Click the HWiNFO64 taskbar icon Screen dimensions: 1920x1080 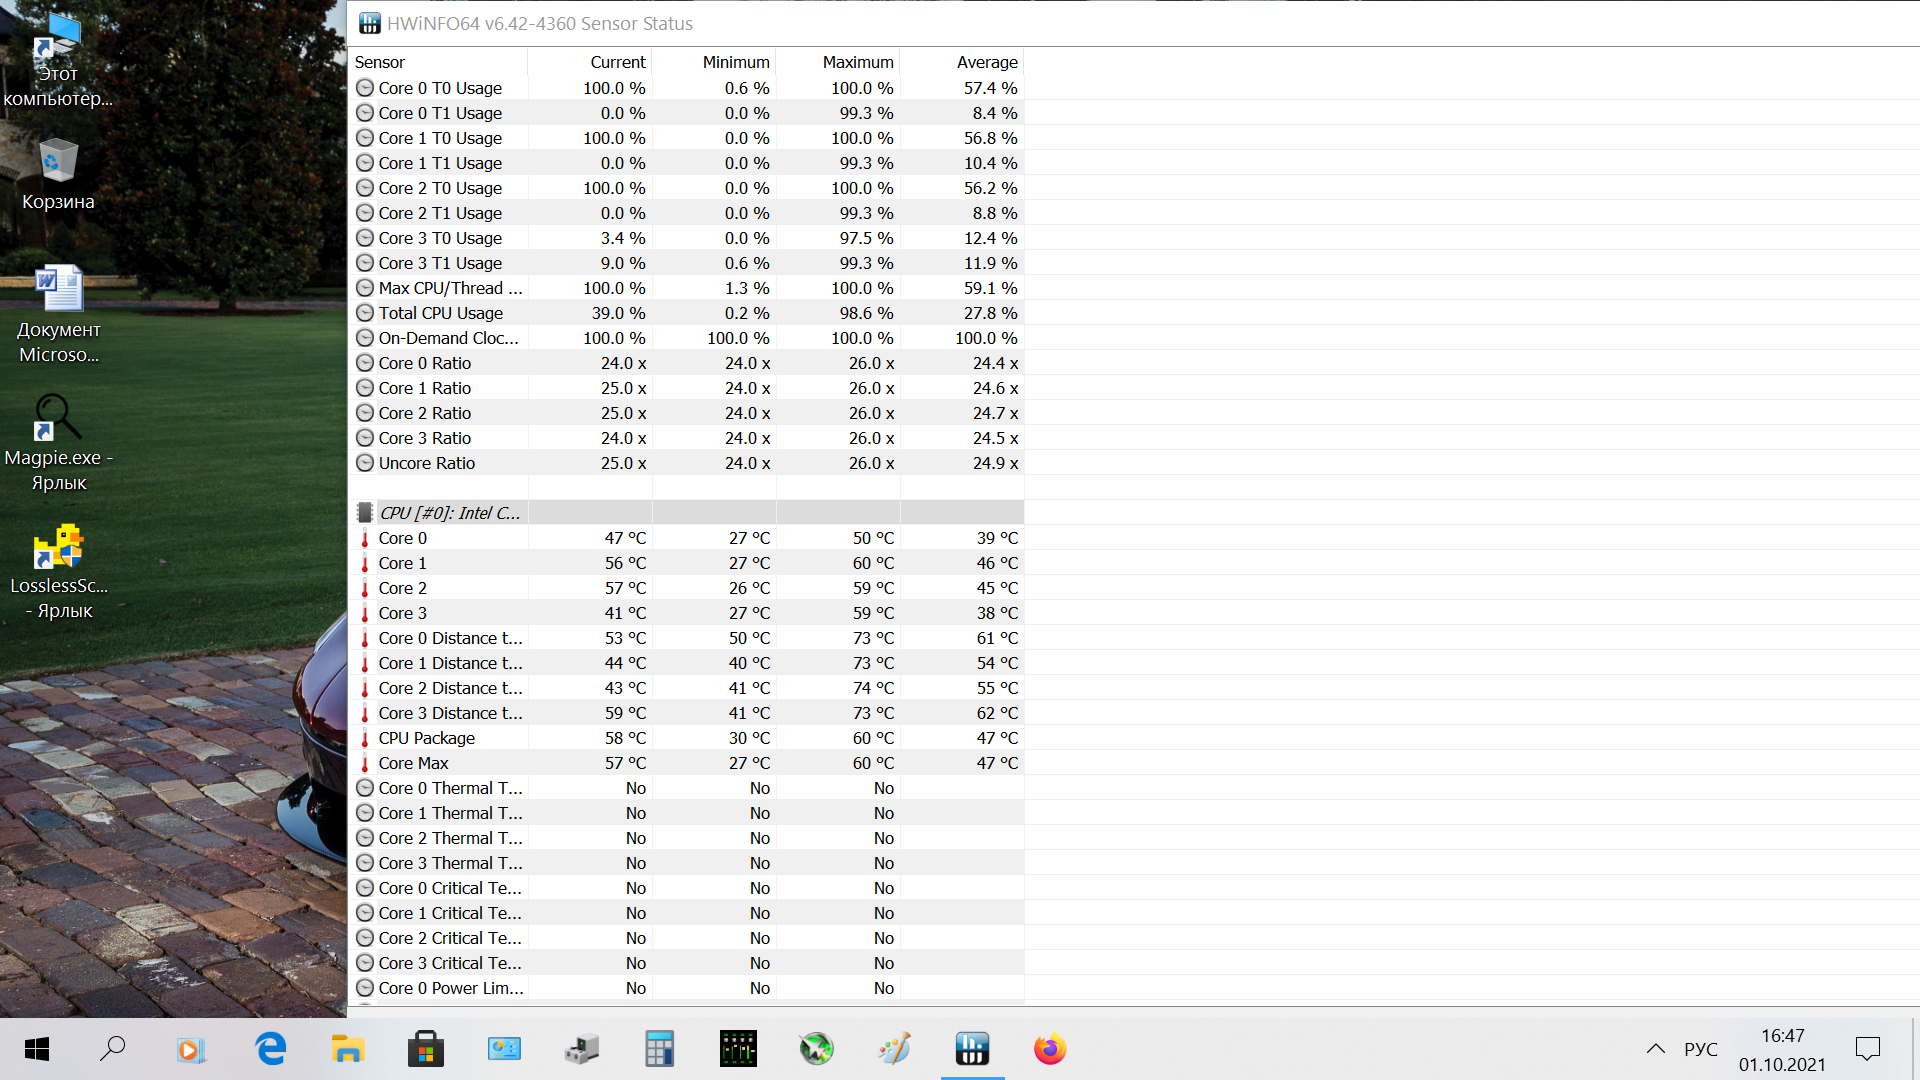[x=972, y=1049]
